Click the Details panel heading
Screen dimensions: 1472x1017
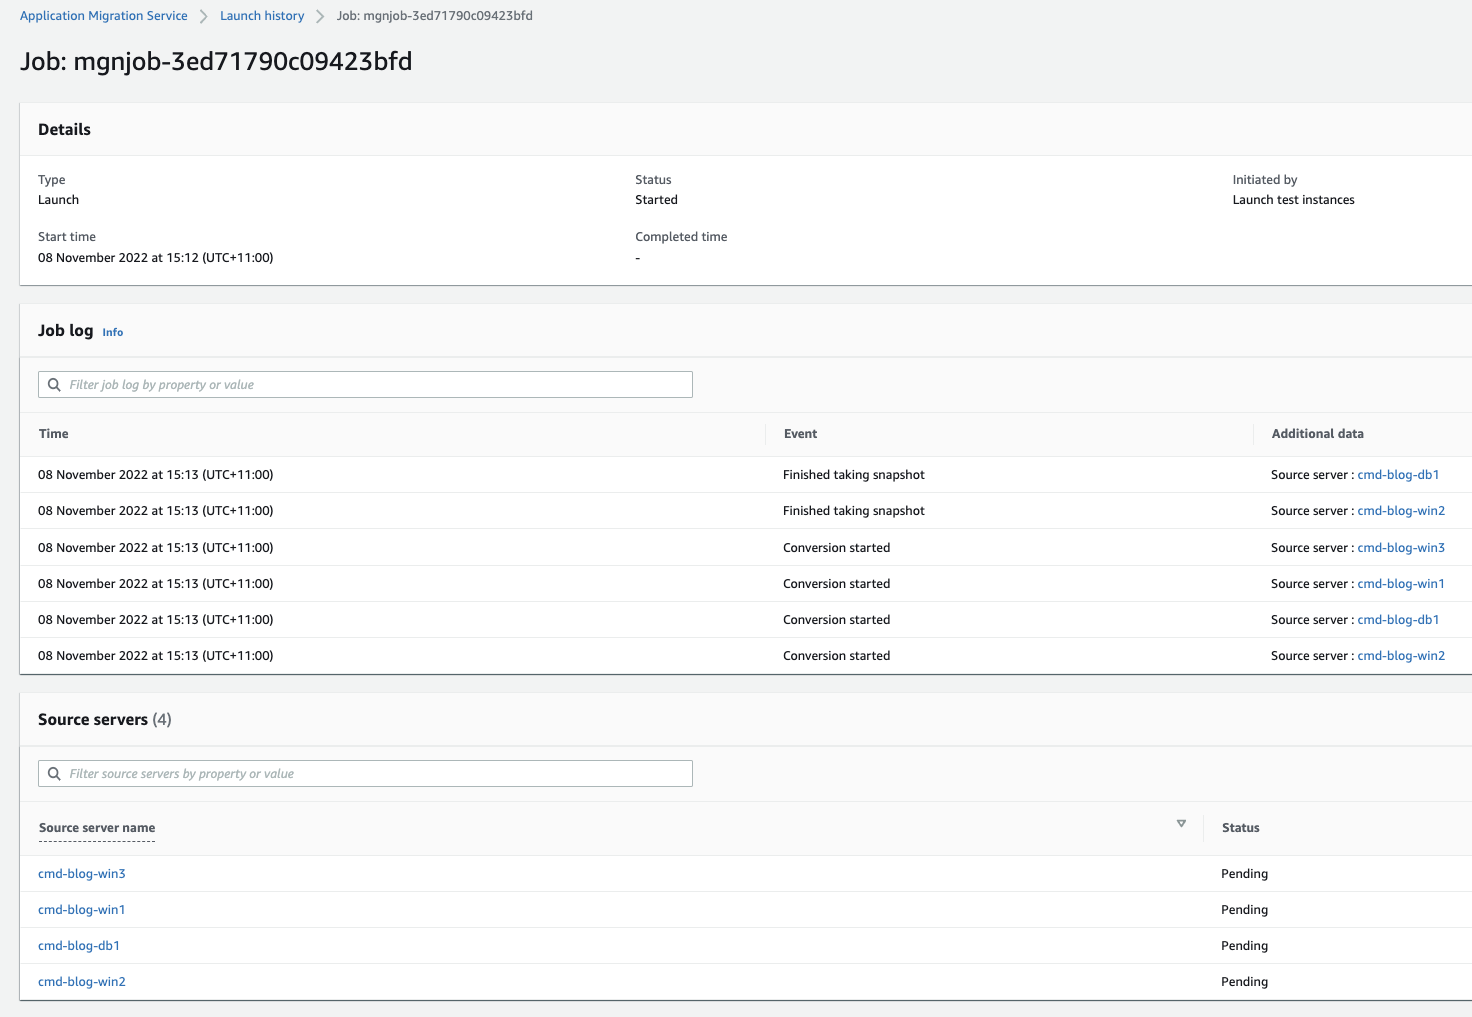coord(64,130)
